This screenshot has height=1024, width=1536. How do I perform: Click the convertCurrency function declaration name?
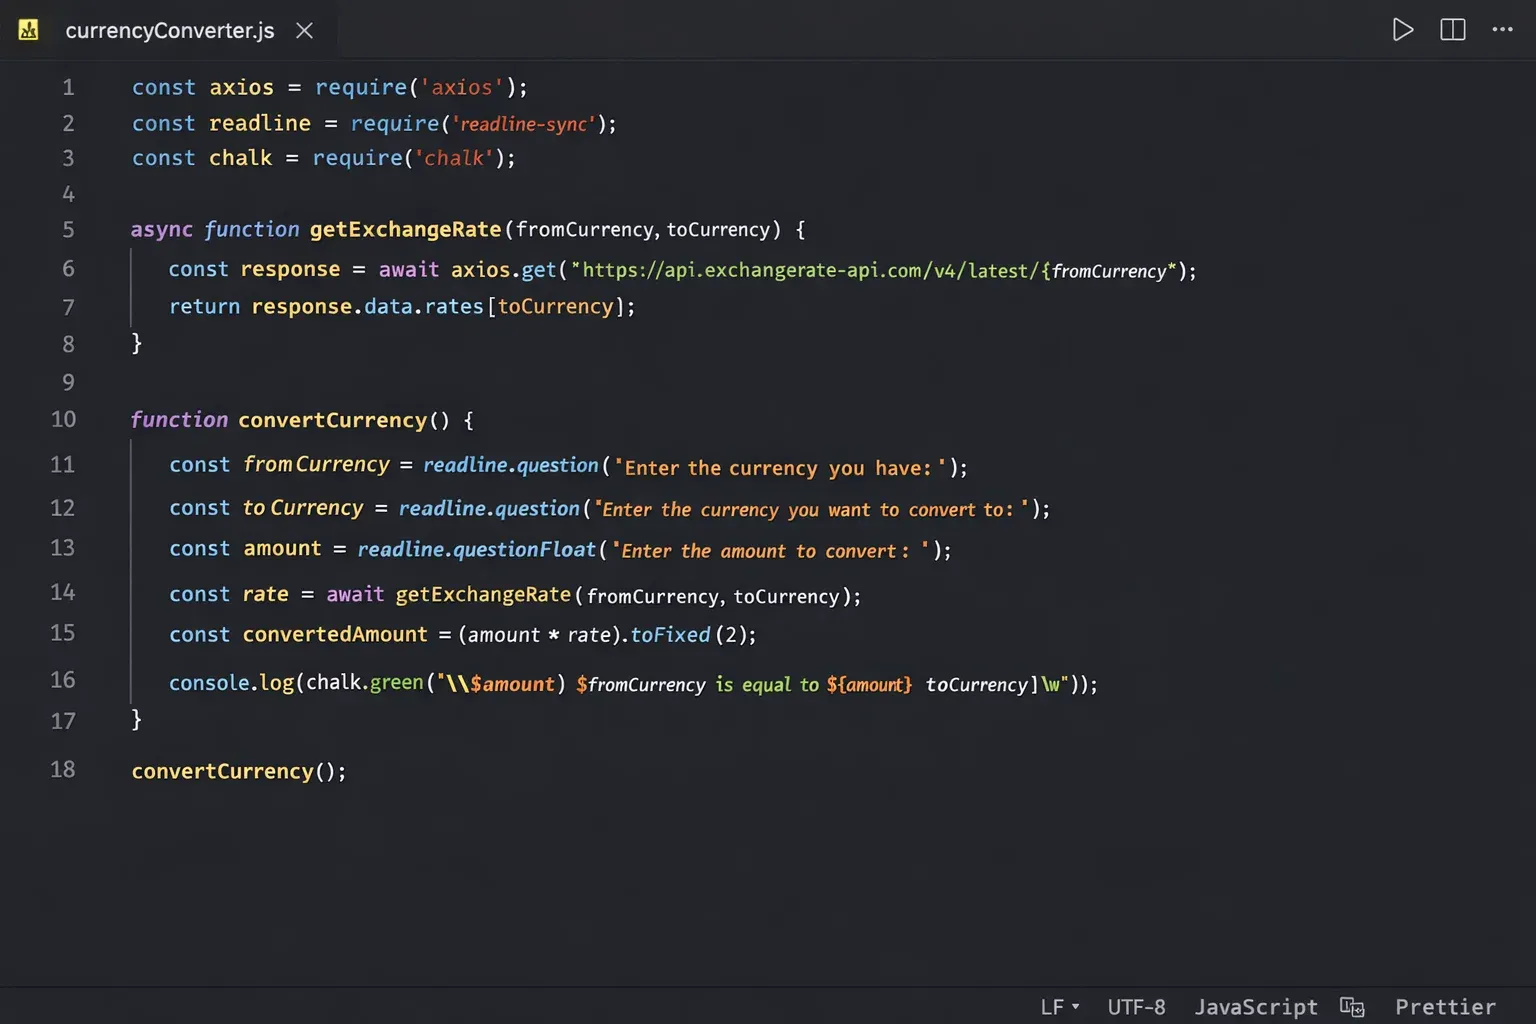[x=332, y=420]
